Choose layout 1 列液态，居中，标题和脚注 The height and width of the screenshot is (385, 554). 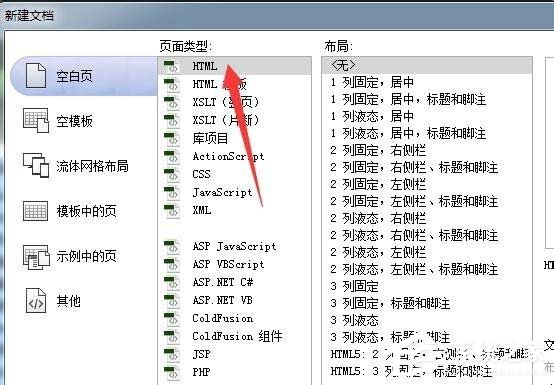coord(408,133)
